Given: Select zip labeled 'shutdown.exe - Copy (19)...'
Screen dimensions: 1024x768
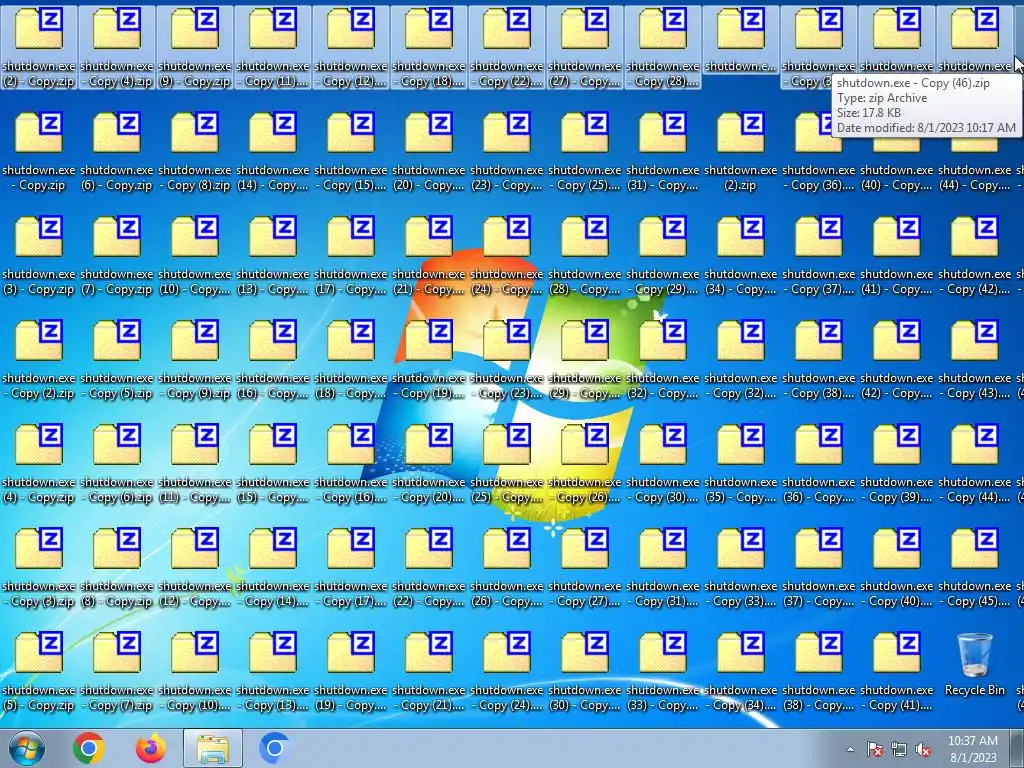Looking at the screenshot, I should click(x=428, y=359).
